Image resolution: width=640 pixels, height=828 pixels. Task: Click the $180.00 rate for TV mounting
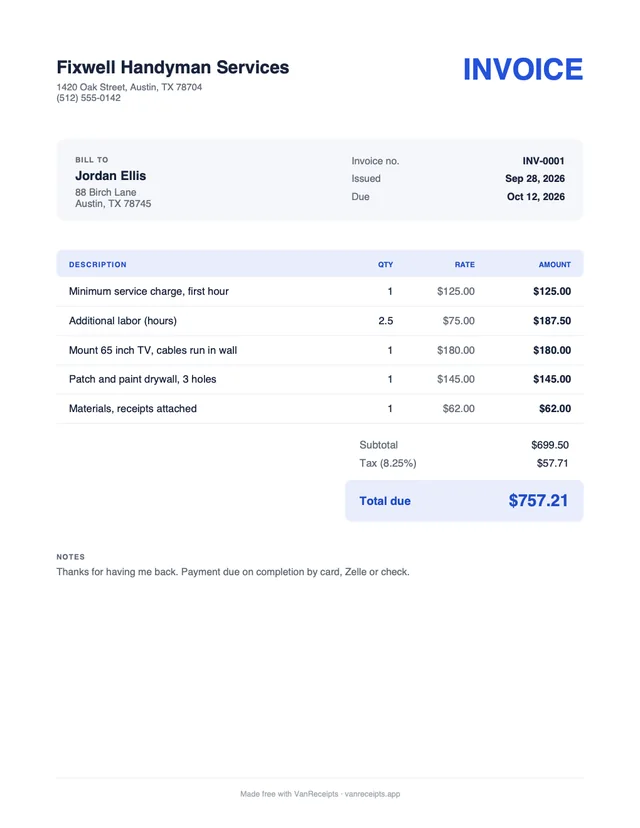click(x=456, y=351)
